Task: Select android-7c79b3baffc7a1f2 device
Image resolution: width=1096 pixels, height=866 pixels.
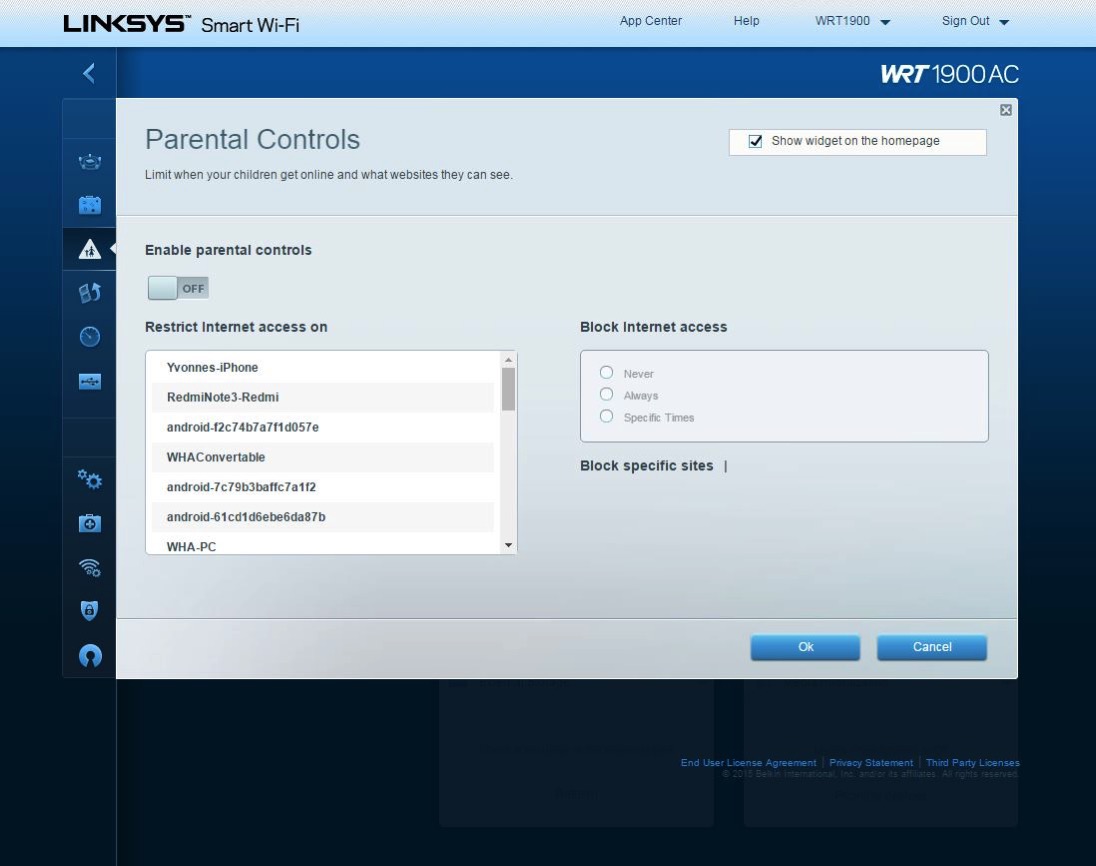Action: click(323, 487)
